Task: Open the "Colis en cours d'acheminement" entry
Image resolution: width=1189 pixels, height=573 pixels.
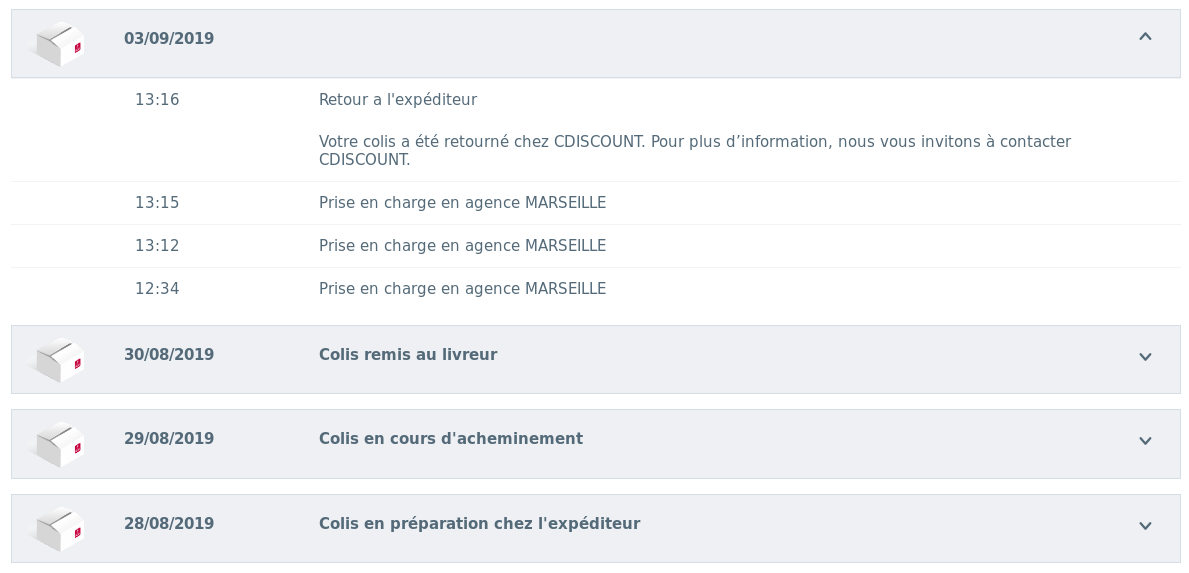Action: pos(451,439)
